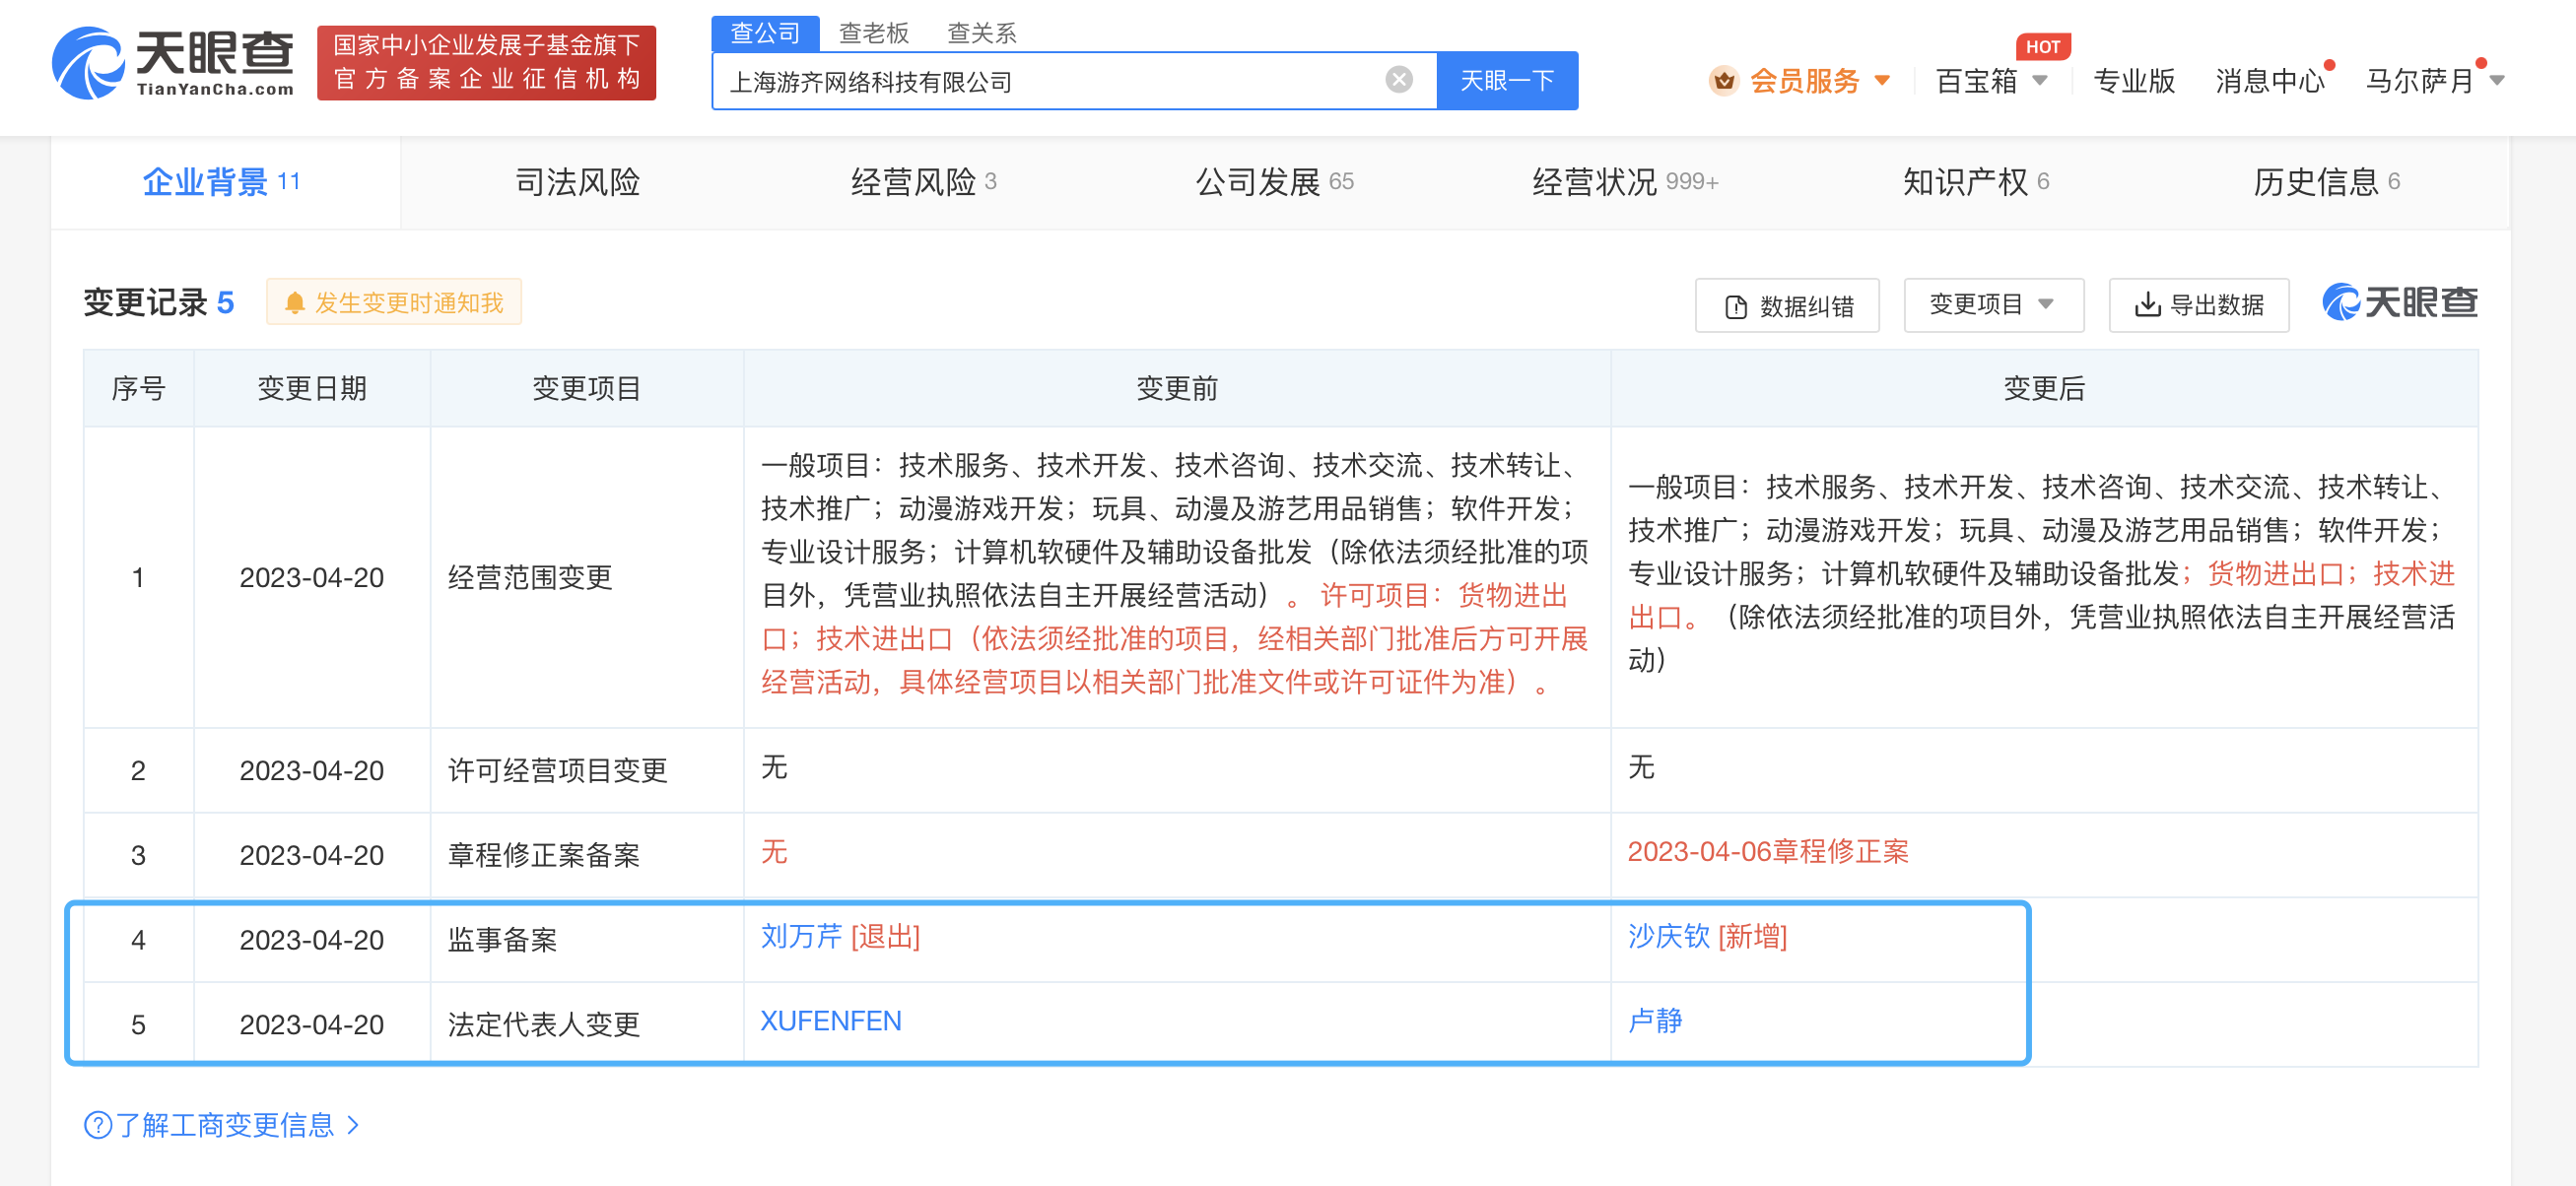The image size is (2576, 1186).
Task: Click the HOT badge above 百宝箱
Action: [x=2042, y=47]
